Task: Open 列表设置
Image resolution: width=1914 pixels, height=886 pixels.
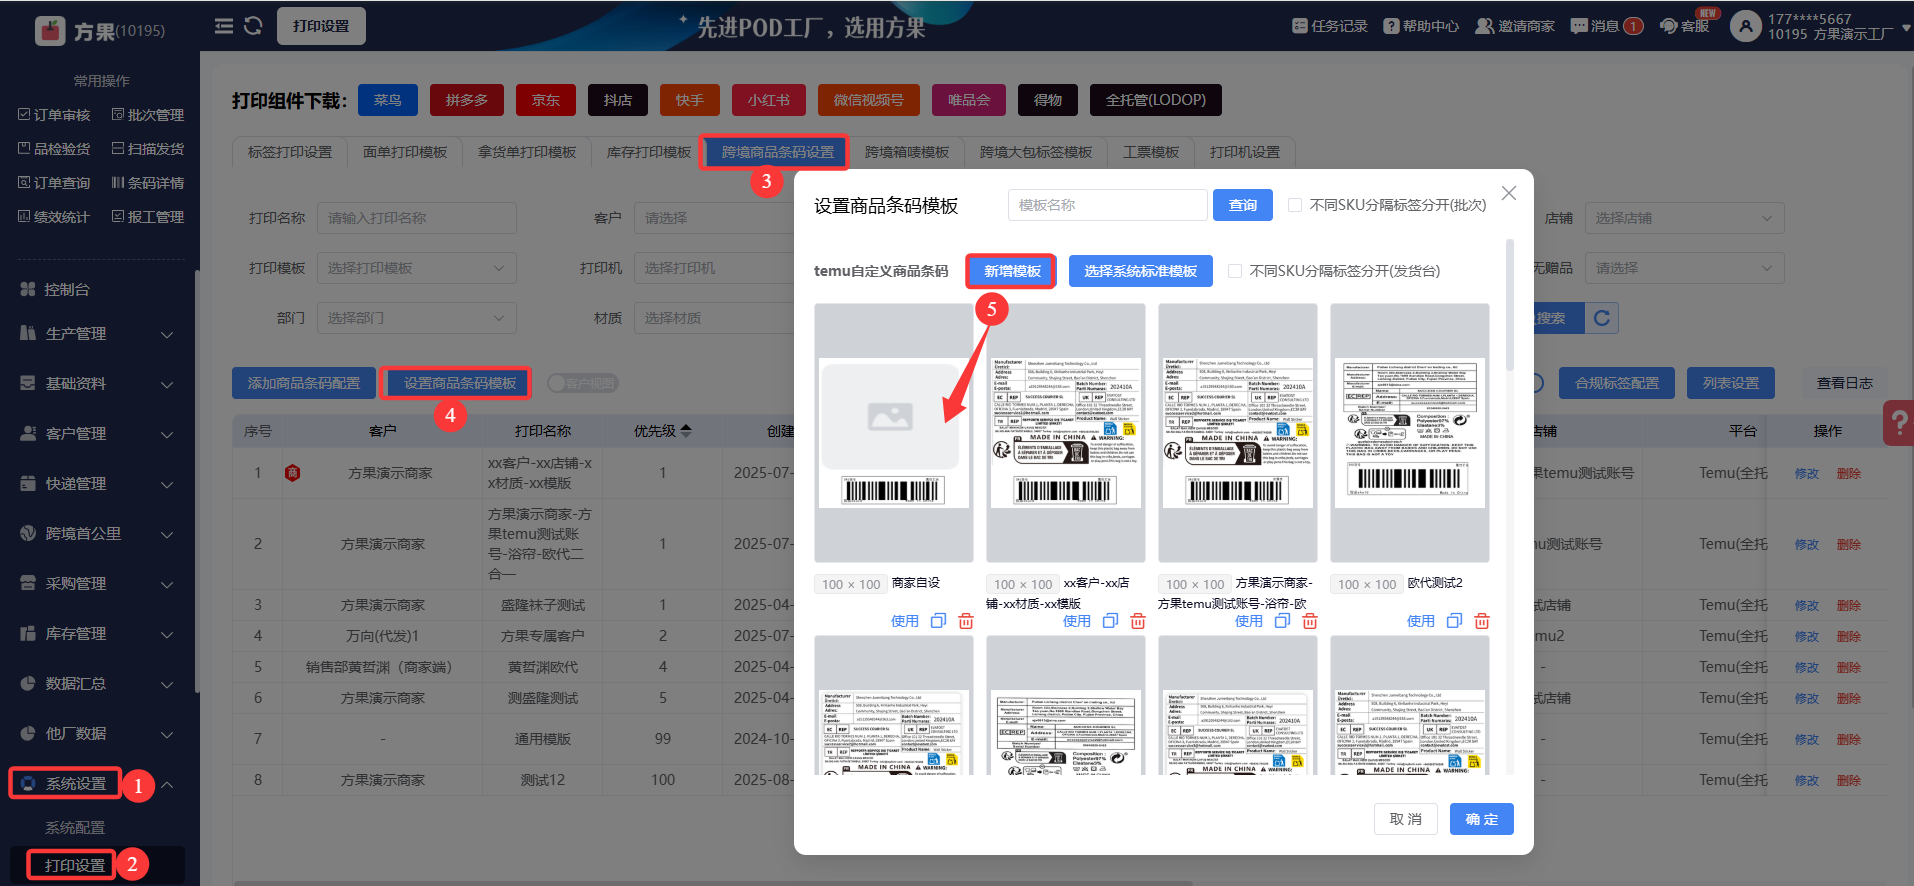Action: tap(1731, 383)
